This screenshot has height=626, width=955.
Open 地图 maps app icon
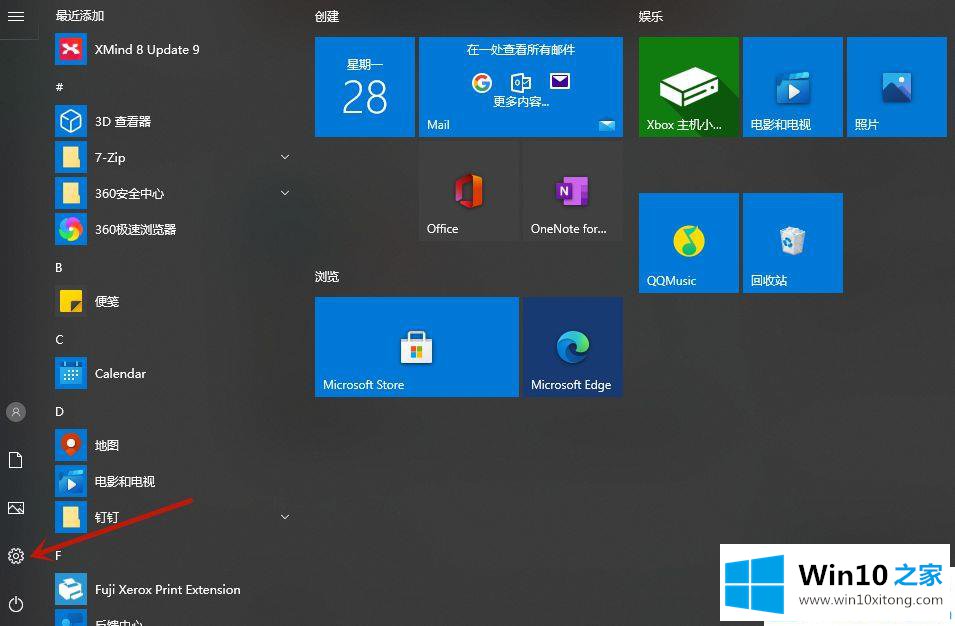(71, 445)
